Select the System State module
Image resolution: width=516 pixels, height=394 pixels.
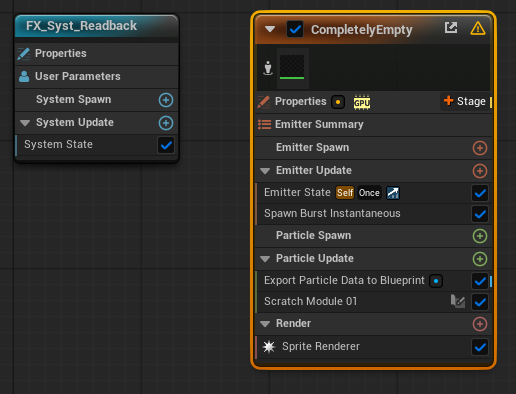point(97,145)
